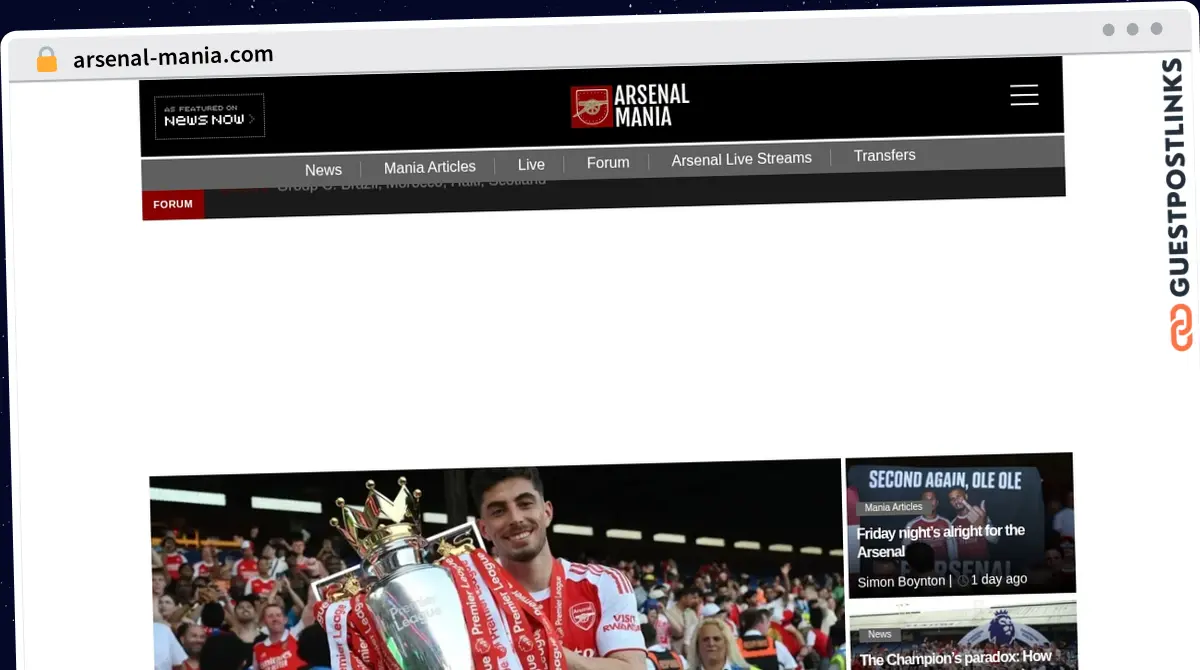Open the News menu item
This screenshot has width=1200, height=670.
323,170
